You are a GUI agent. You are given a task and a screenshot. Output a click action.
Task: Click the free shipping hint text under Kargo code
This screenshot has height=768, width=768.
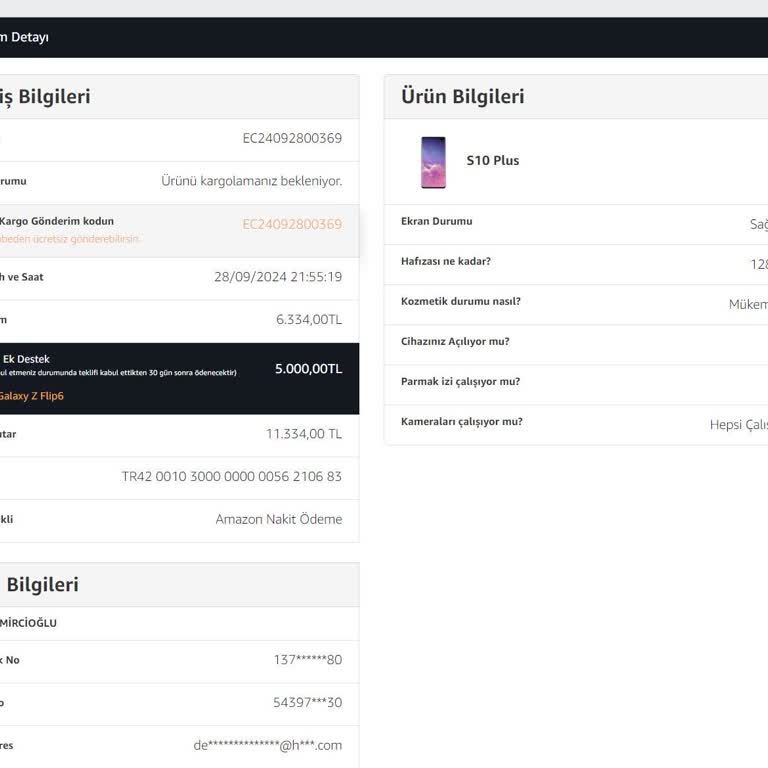pos(69,239)
